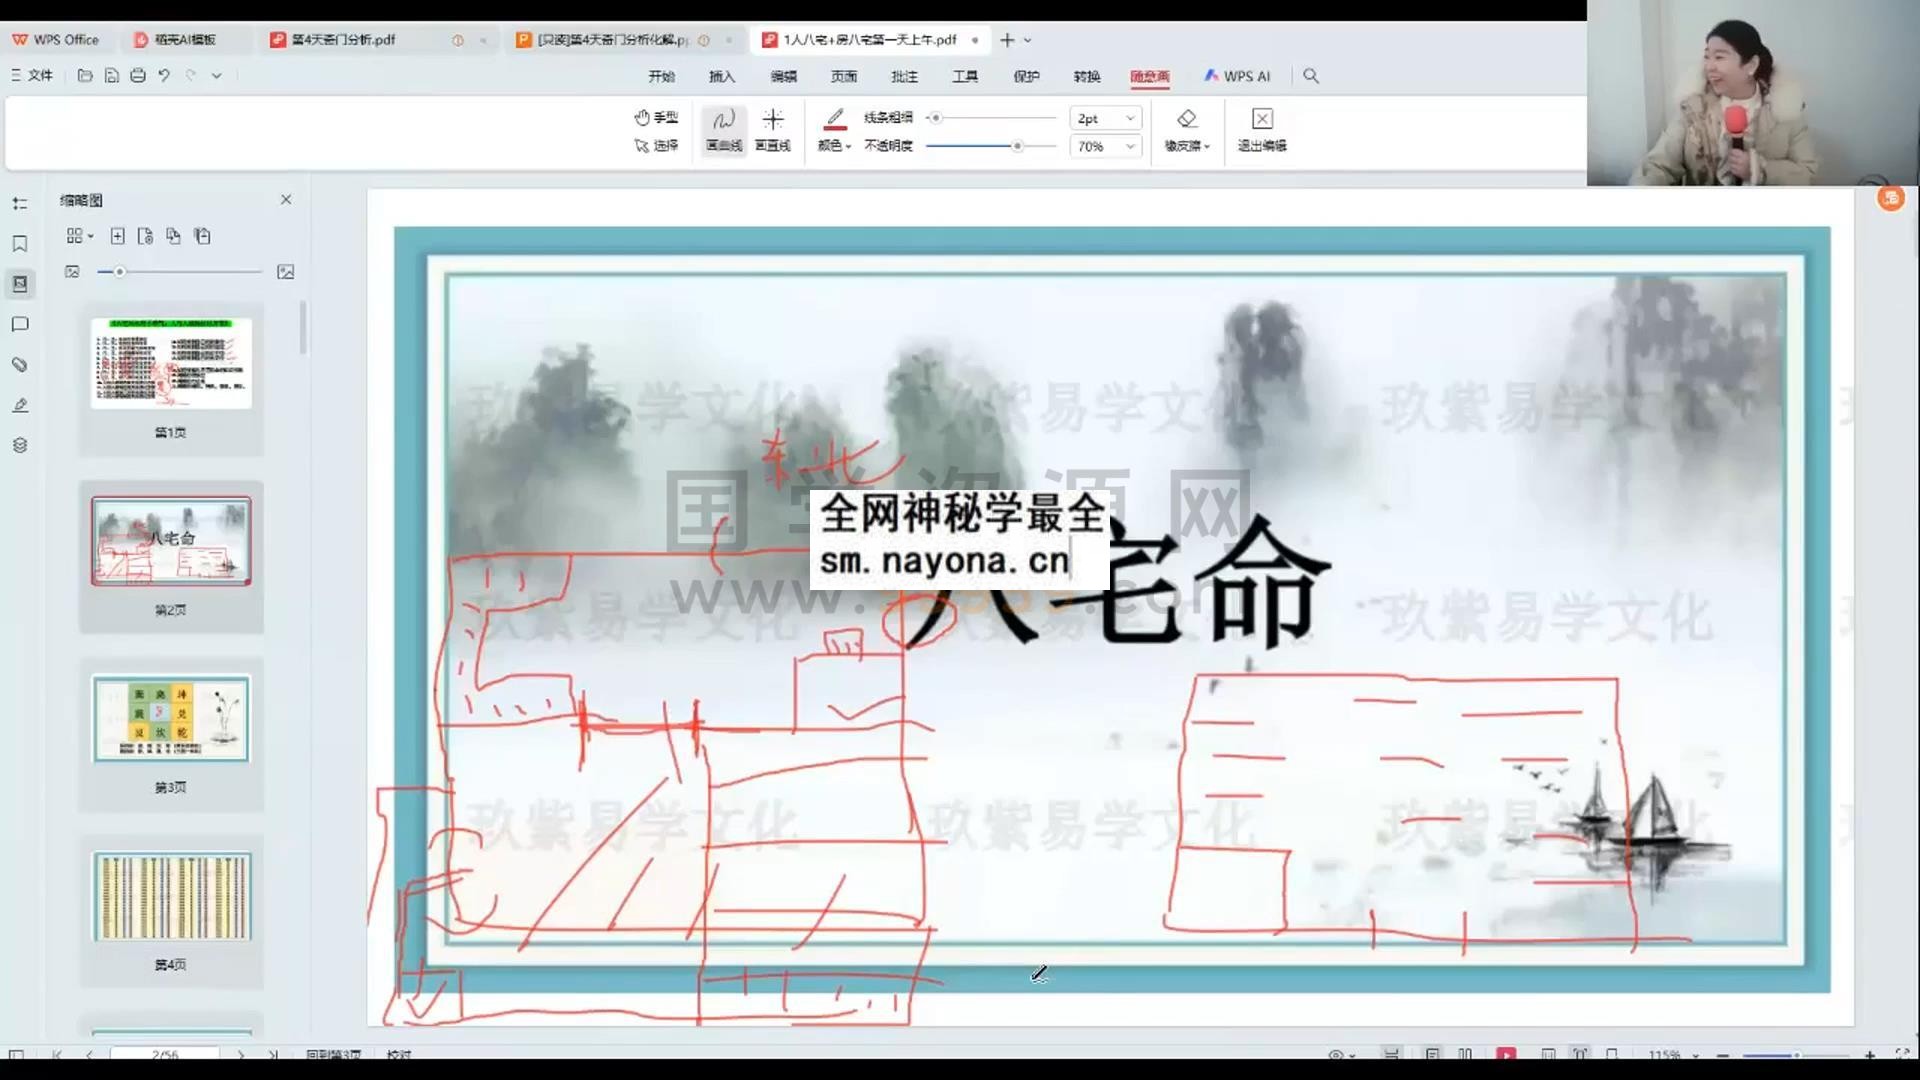The image size is (1920, 1080).
Task: Click the extract page icon in thumbnail panel
Action: [x=146, y=236]
